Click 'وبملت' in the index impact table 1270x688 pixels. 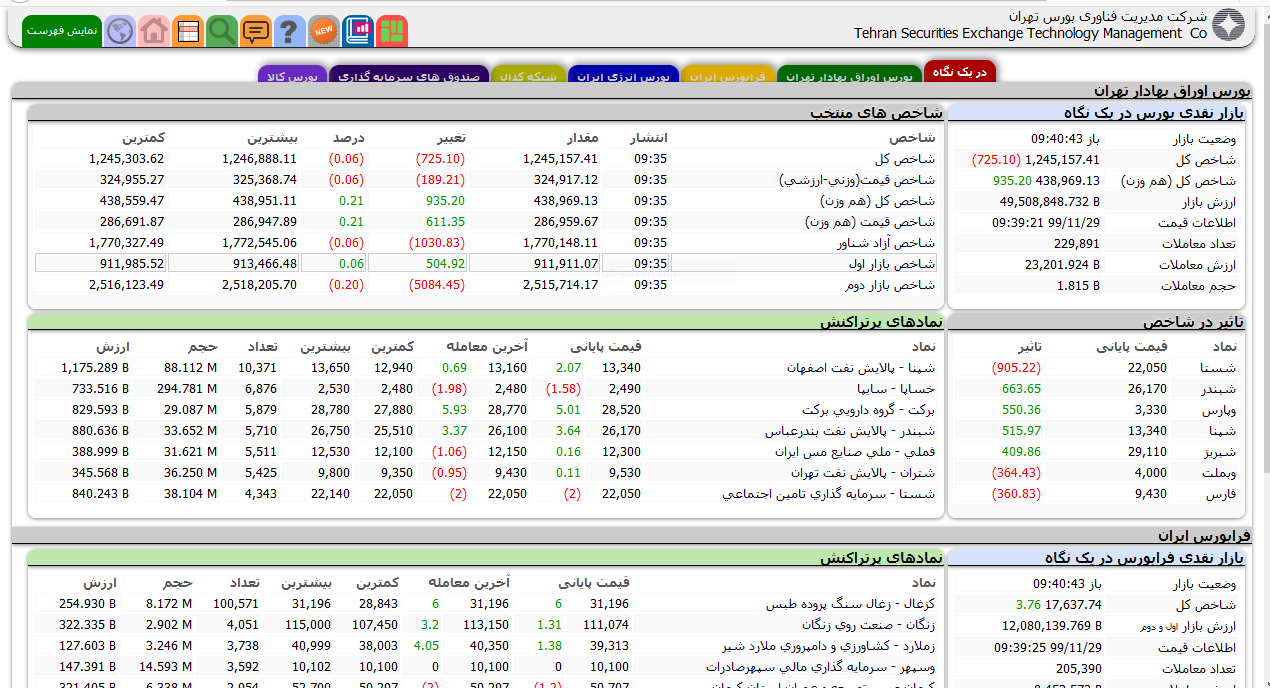[1219, 473]
